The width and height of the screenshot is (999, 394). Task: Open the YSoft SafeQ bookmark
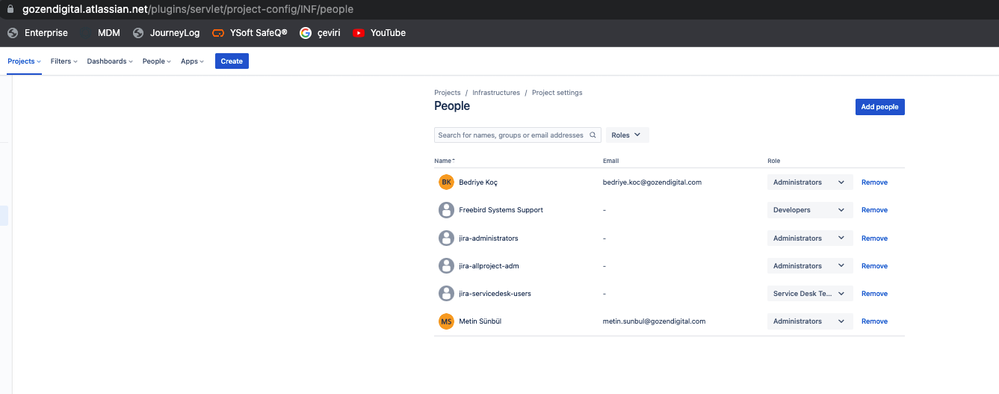point(250,33)
